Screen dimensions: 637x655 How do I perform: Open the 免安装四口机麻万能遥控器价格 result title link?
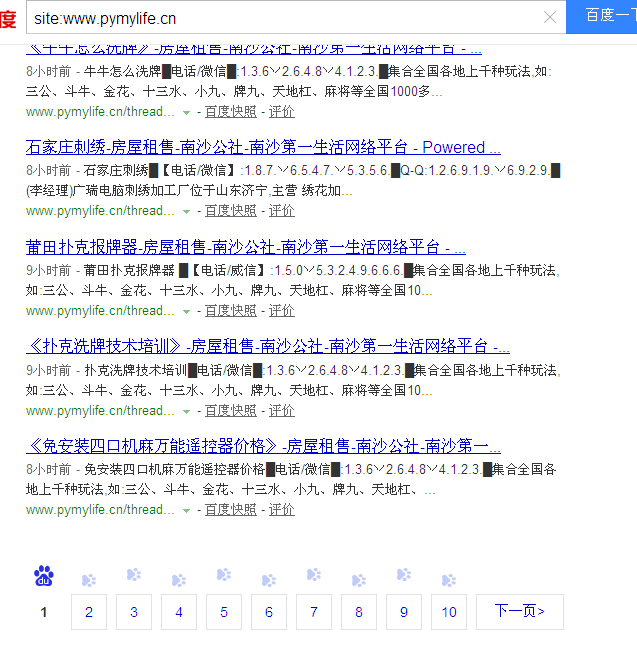point(263,446)
